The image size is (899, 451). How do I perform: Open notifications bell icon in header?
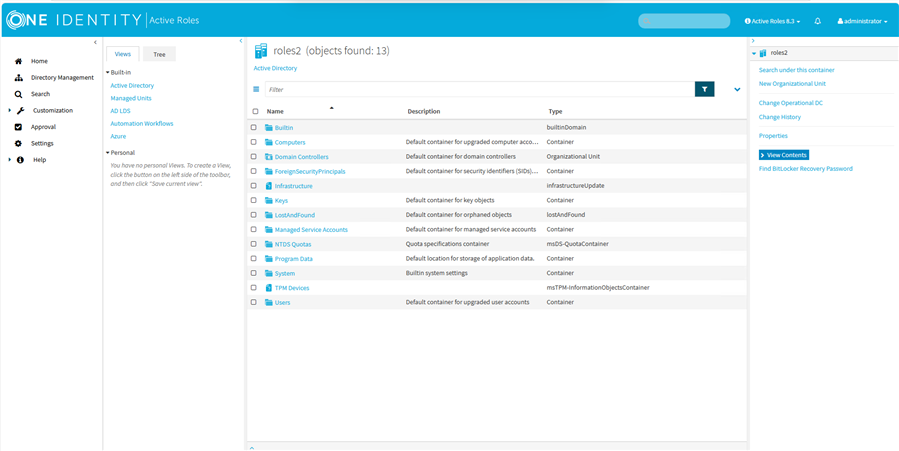(818, 21)
